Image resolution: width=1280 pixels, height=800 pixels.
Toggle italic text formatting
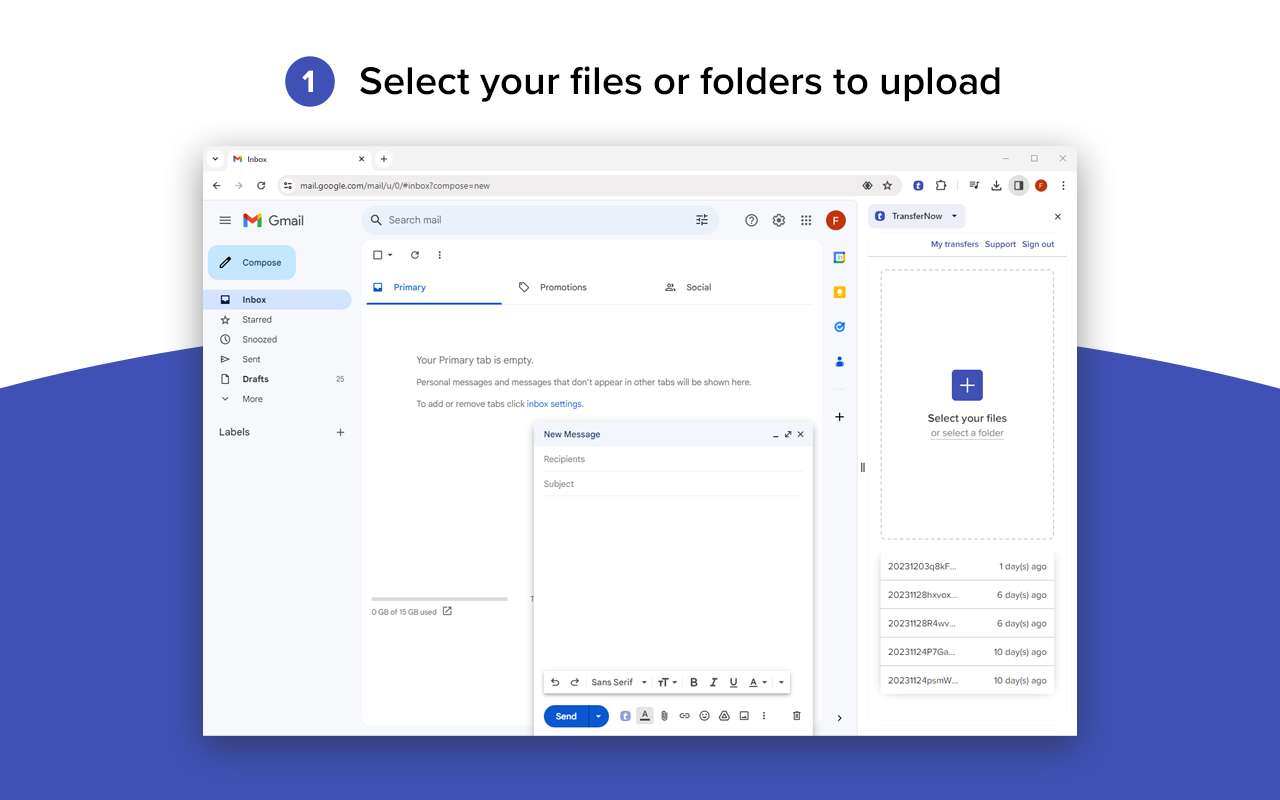coord(713,681)
